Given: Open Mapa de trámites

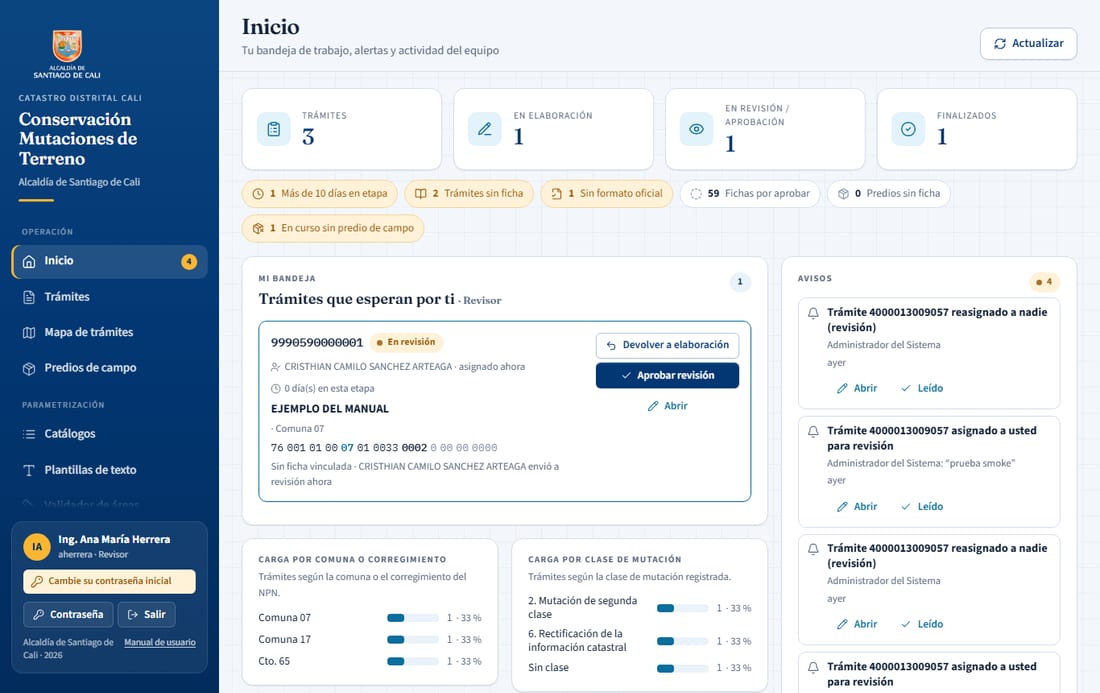Looking at the screenshot, I should pyautogui.click(x=109, y=332).
